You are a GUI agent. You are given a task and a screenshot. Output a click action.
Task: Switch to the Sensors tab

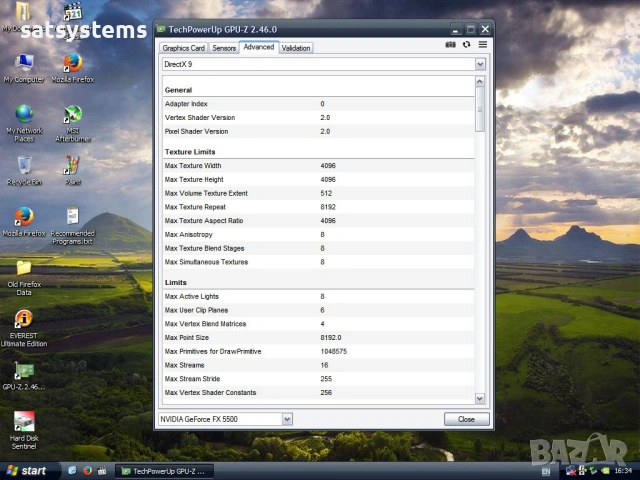click(x=224, y=48)
